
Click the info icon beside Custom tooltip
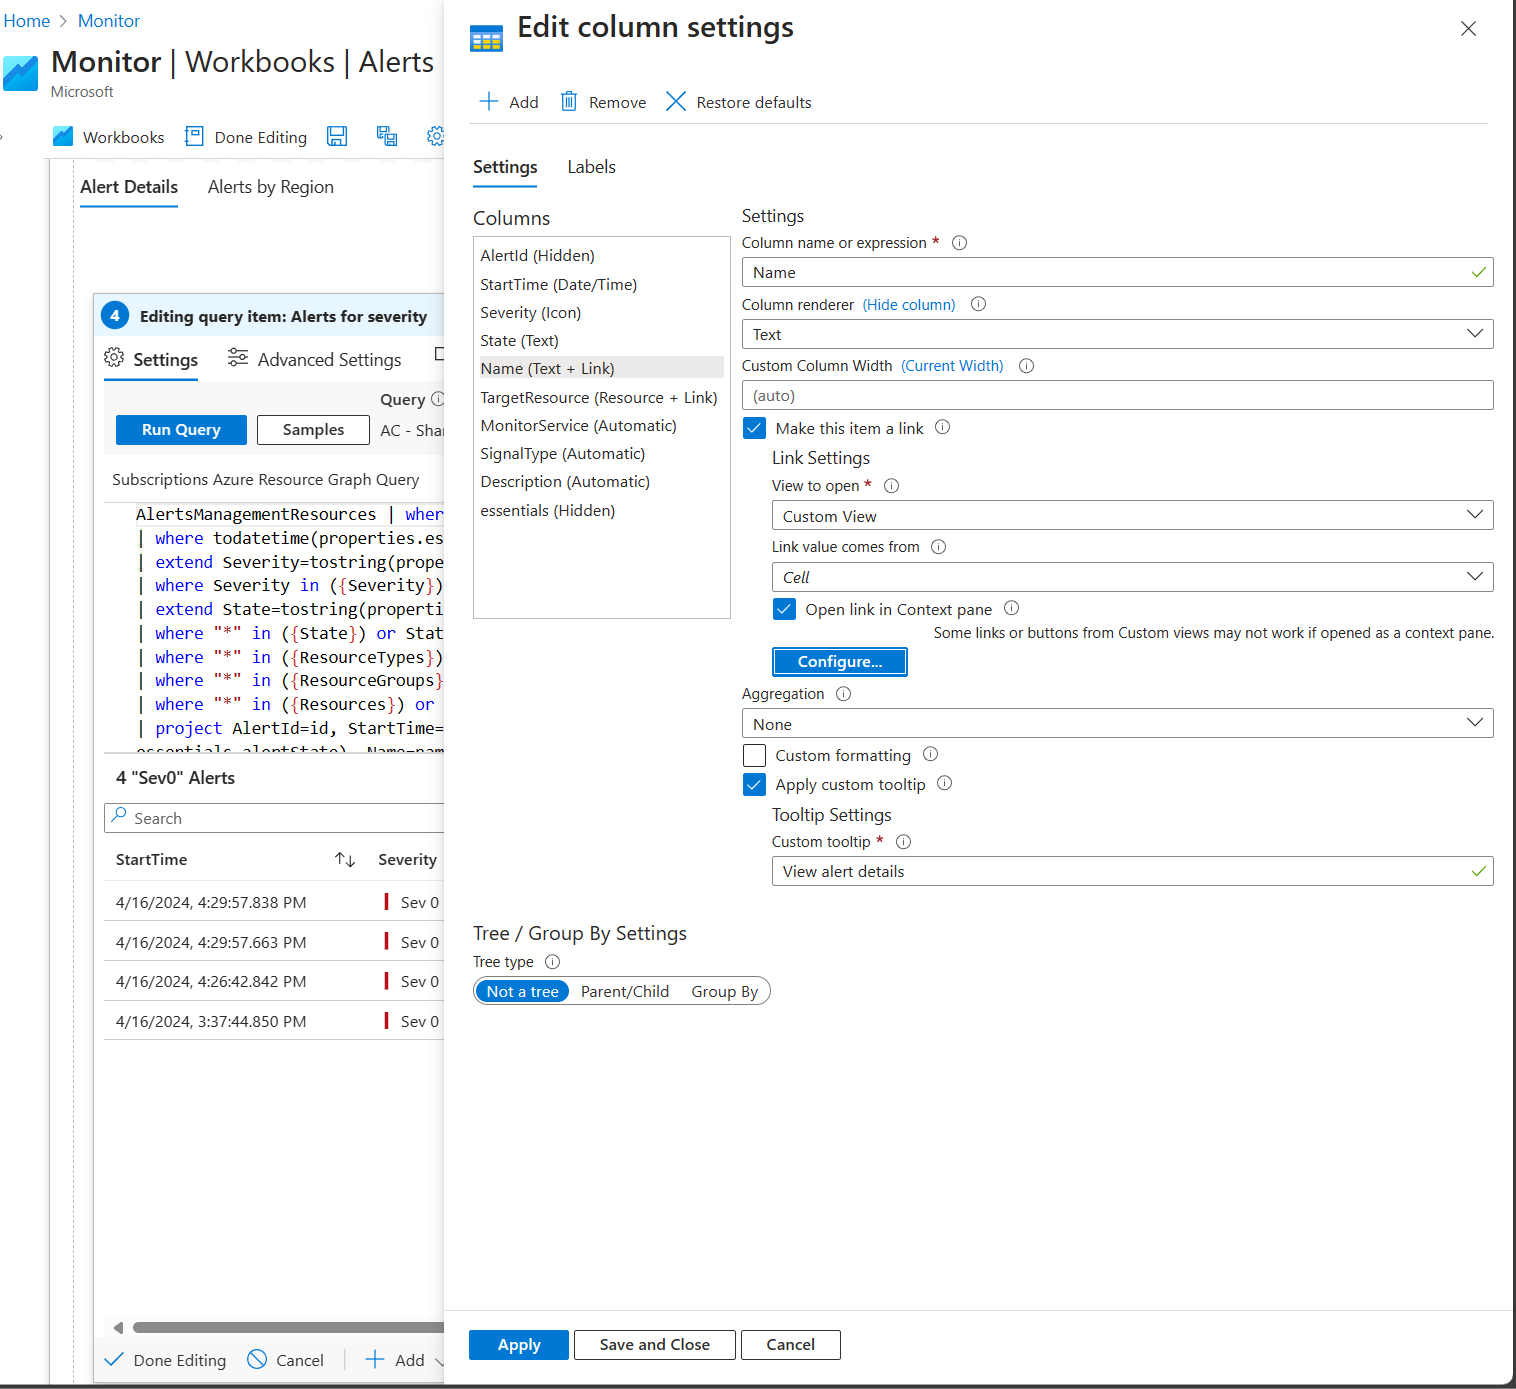[x=903, y=842]
